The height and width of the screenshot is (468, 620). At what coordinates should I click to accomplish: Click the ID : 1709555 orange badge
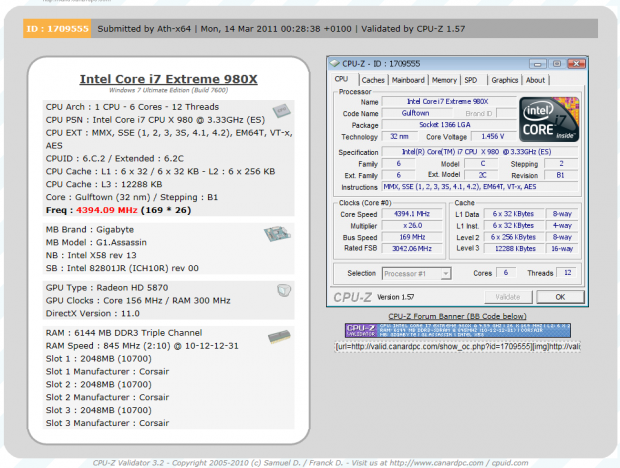point(57,29)
